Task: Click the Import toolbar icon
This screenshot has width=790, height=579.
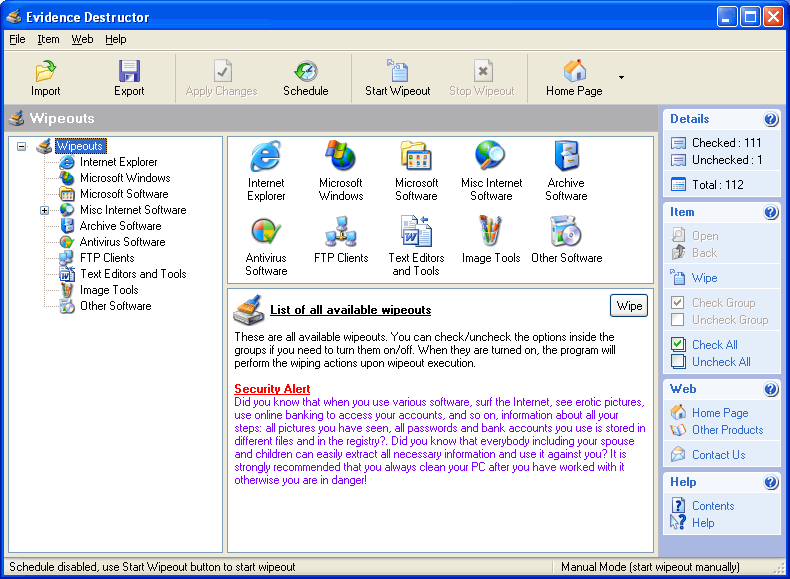Action: (x=45, y=71)
